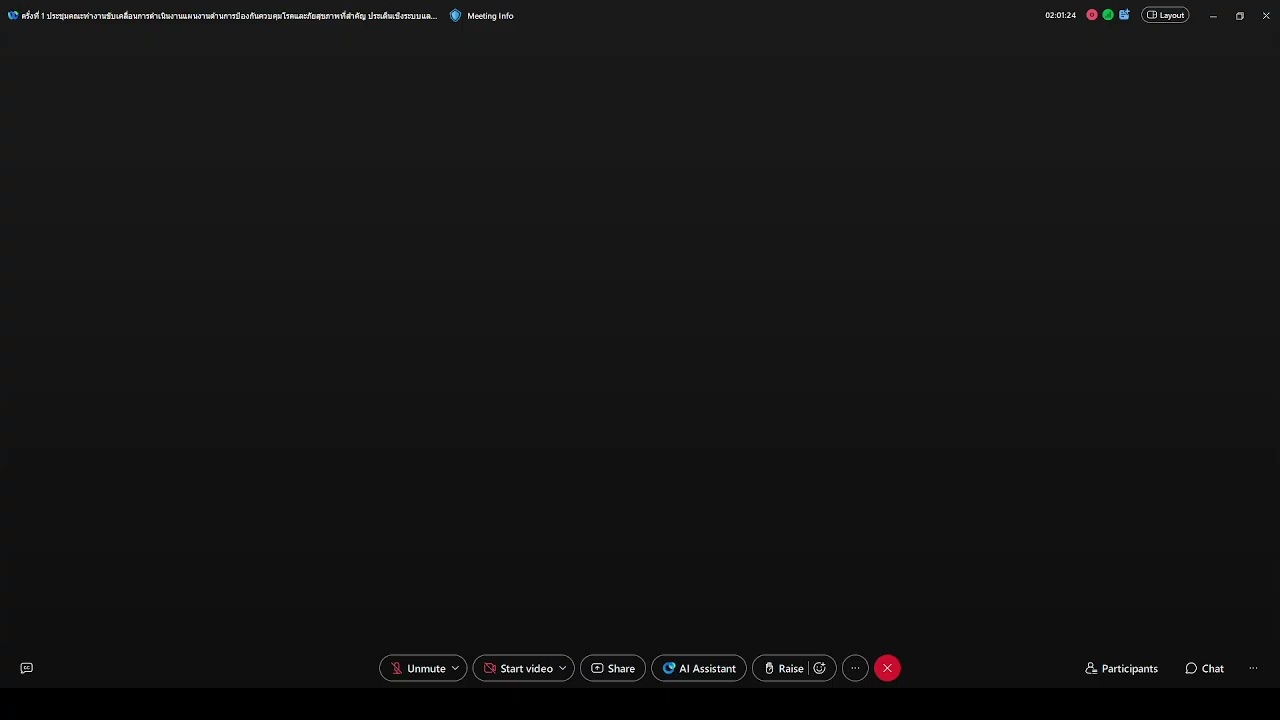The width and height of the screenshot is (1280, 720).
Task: Click the red recording indicator icon
Action: point(1092,15)
